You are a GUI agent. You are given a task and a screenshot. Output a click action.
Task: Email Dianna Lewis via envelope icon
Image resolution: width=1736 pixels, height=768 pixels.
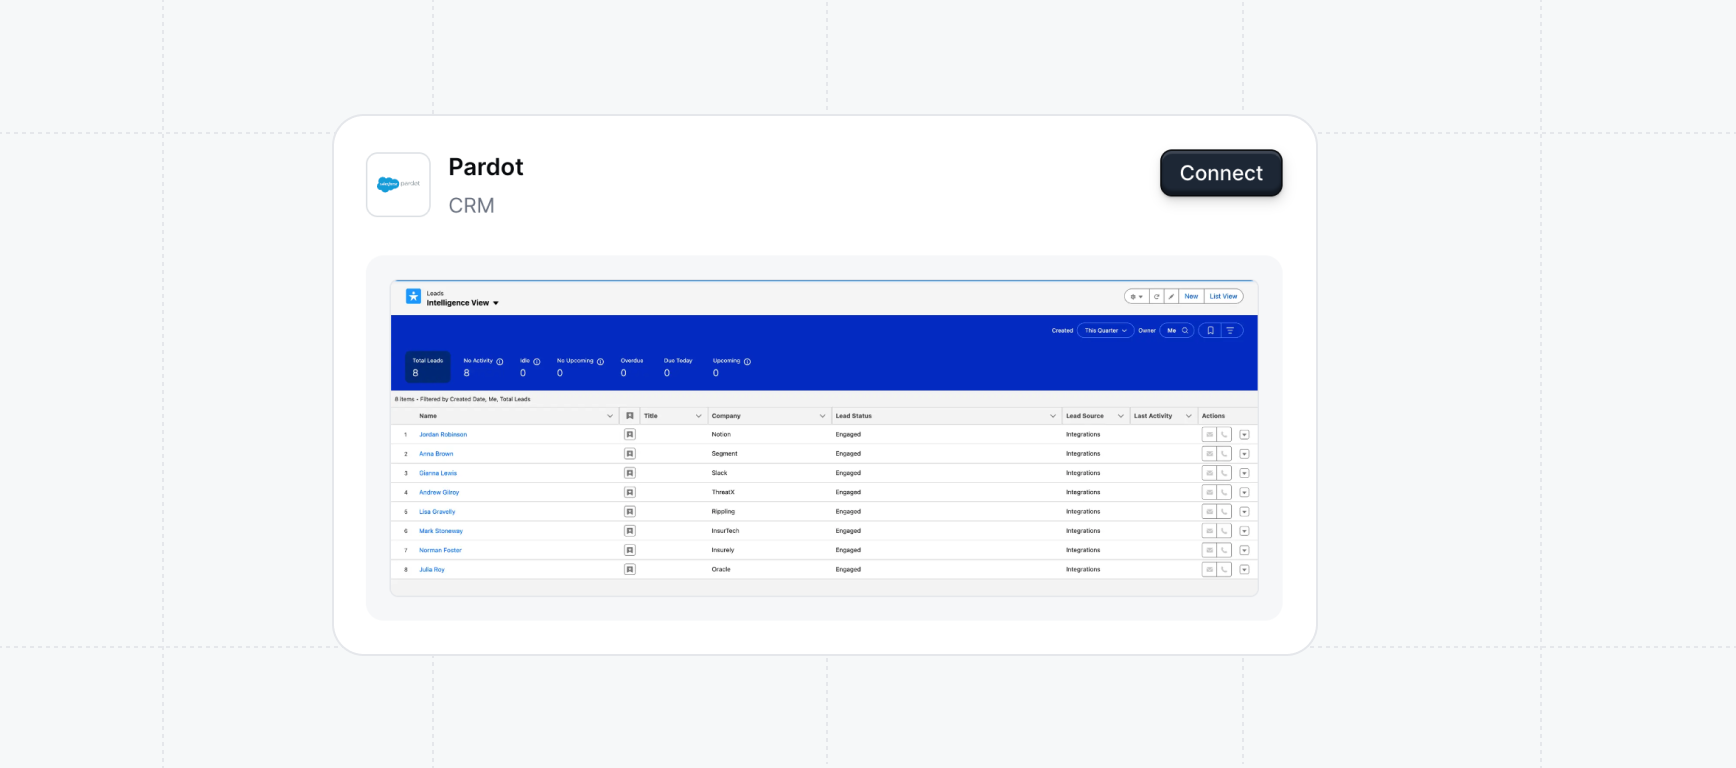pos(1209,473)
